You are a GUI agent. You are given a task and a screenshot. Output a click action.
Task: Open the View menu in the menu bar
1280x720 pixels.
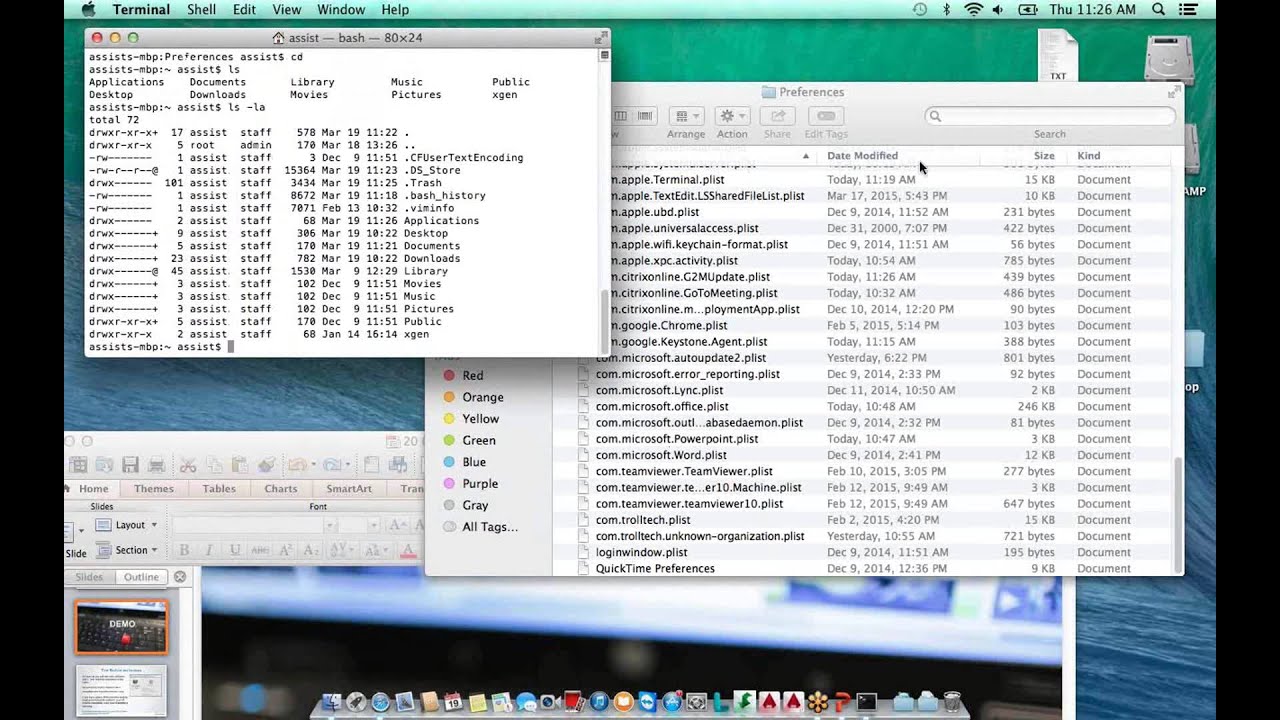[286, 9]
